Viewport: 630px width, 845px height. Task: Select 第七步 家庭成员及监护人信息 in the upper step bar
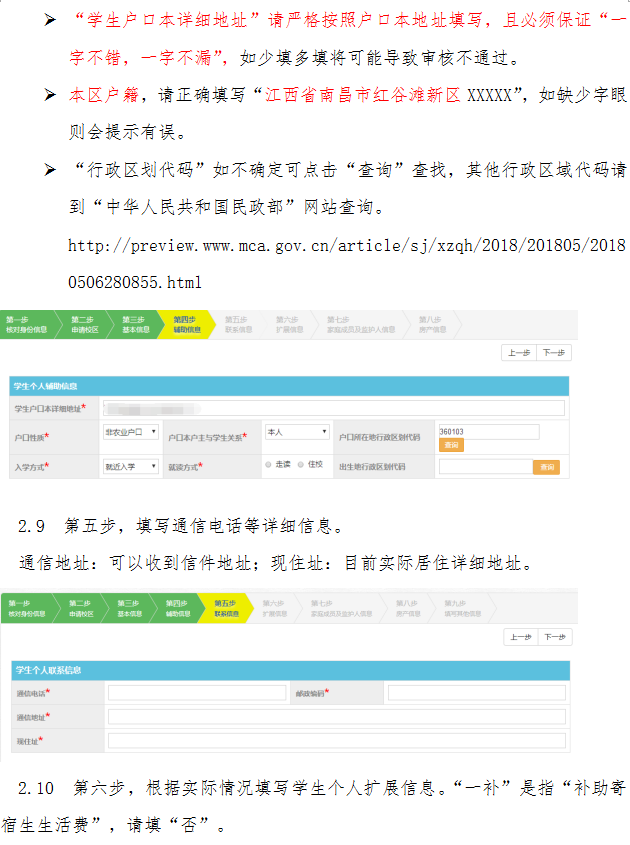click(361, 325)
